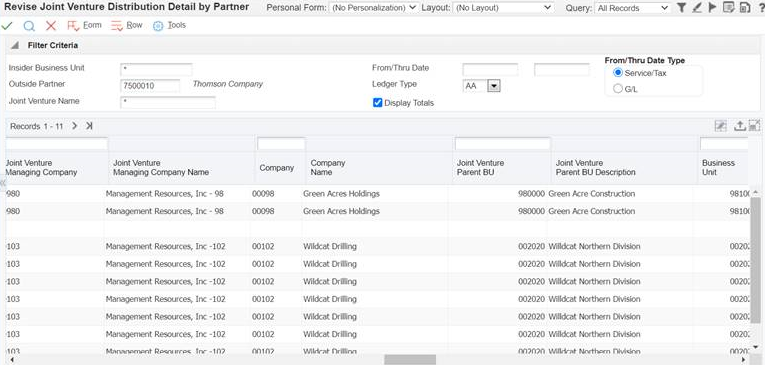Click the Outside Partner field
Viewport: 765px width, 365px height.
150,86
